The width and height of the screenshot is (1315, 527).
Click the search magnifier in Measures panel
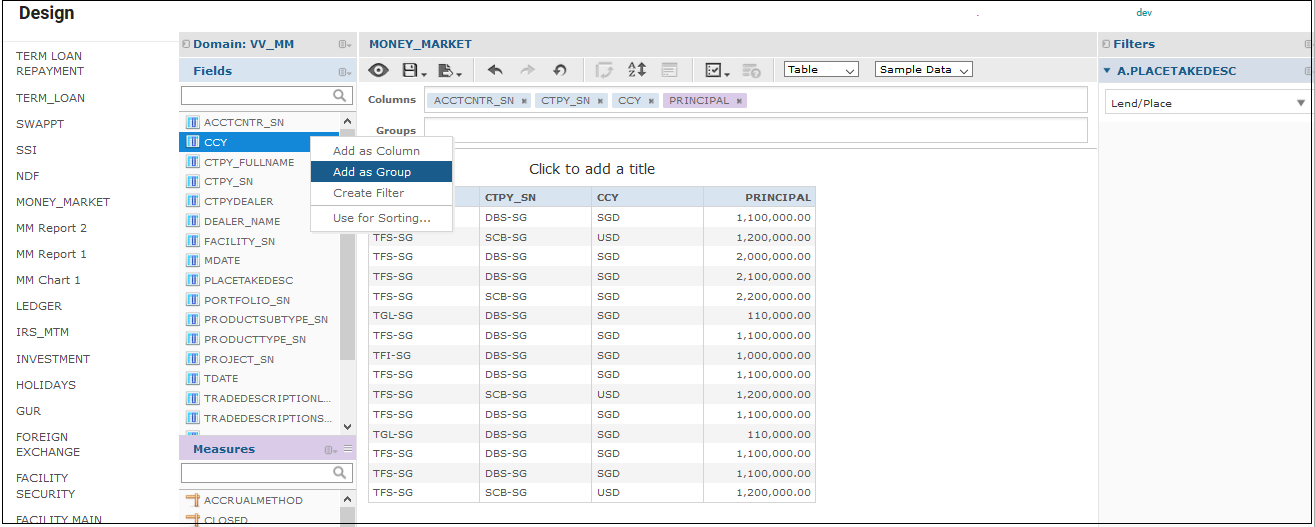tap(341, 473)
